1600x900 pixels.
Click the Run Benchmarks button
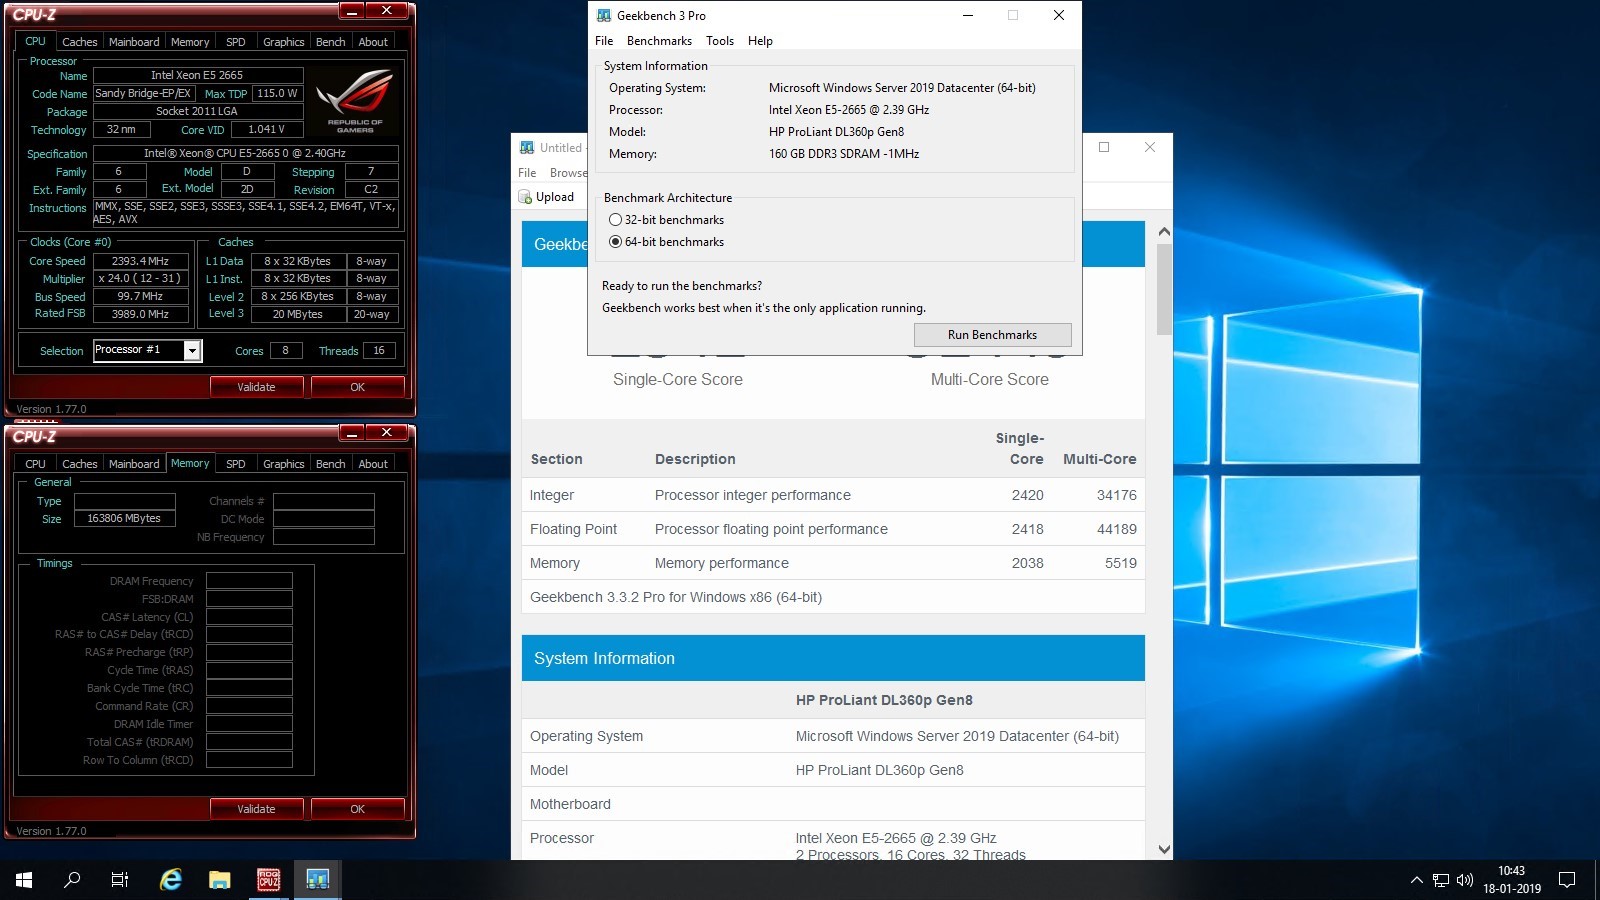click(992, 335)
